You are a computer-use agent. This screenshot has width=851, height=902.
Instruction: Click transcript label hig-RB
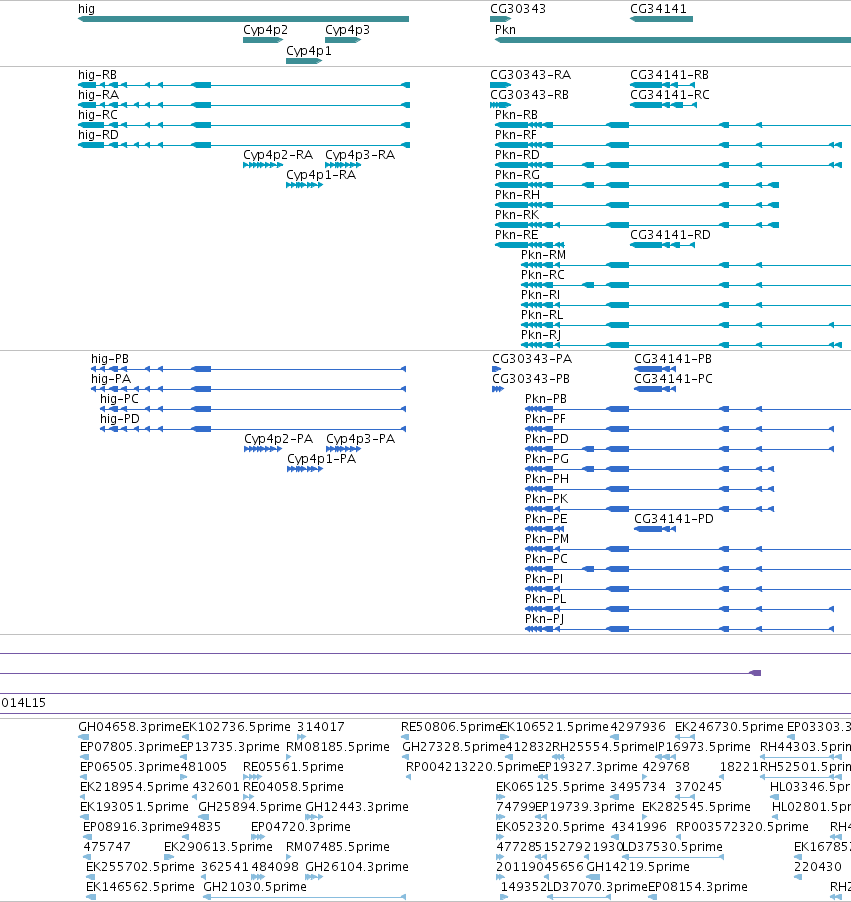pos(97,75)
